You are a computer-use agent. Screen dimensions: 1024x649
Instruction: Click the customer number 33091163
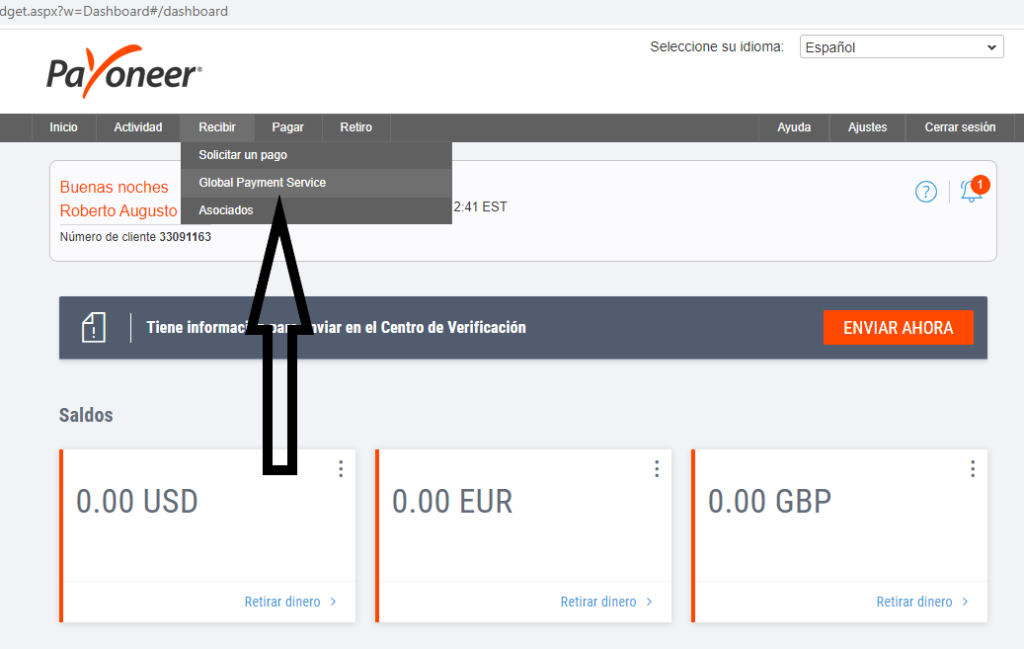185,237
